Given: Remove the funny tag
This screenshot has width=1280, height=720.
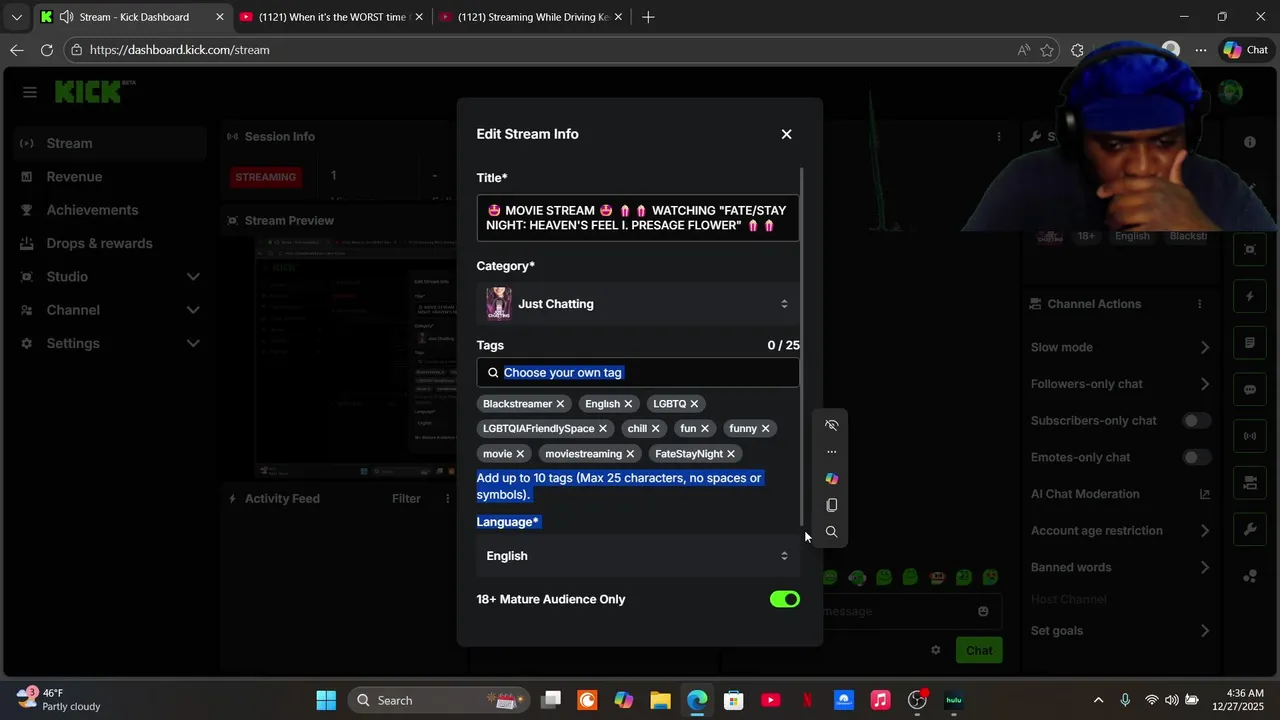Looking at the screenshot, I should (766, 429).
